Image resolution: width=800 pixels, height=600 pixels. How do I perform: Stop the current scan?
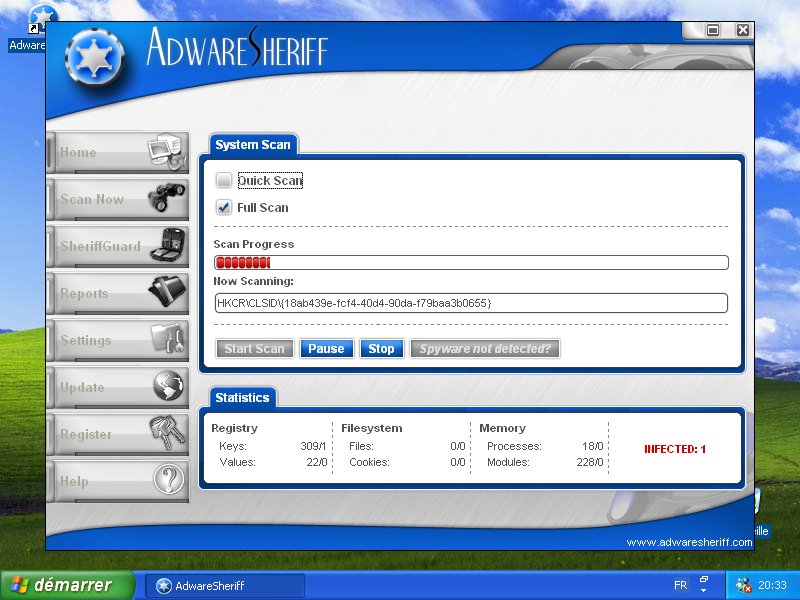point(382,348)
